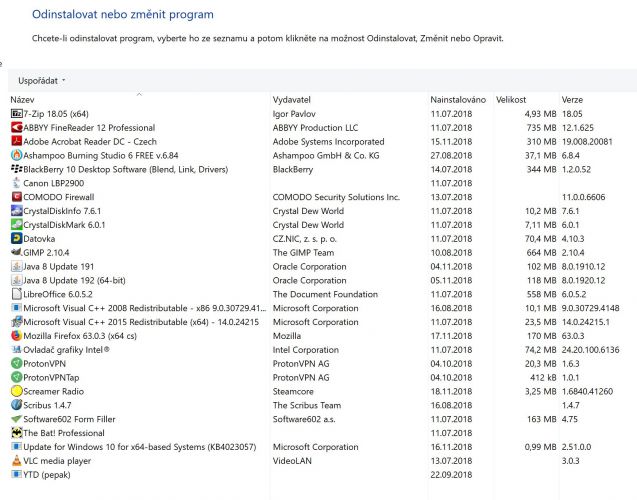Select version 1.6840.41260

point(587,391)
